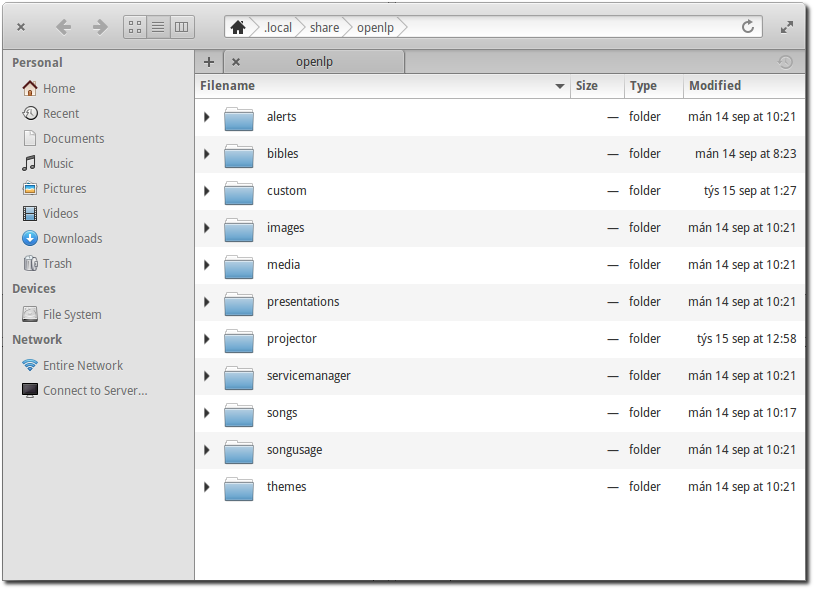
Task: Select the projector folder name
Action: (x=292, y=339)
